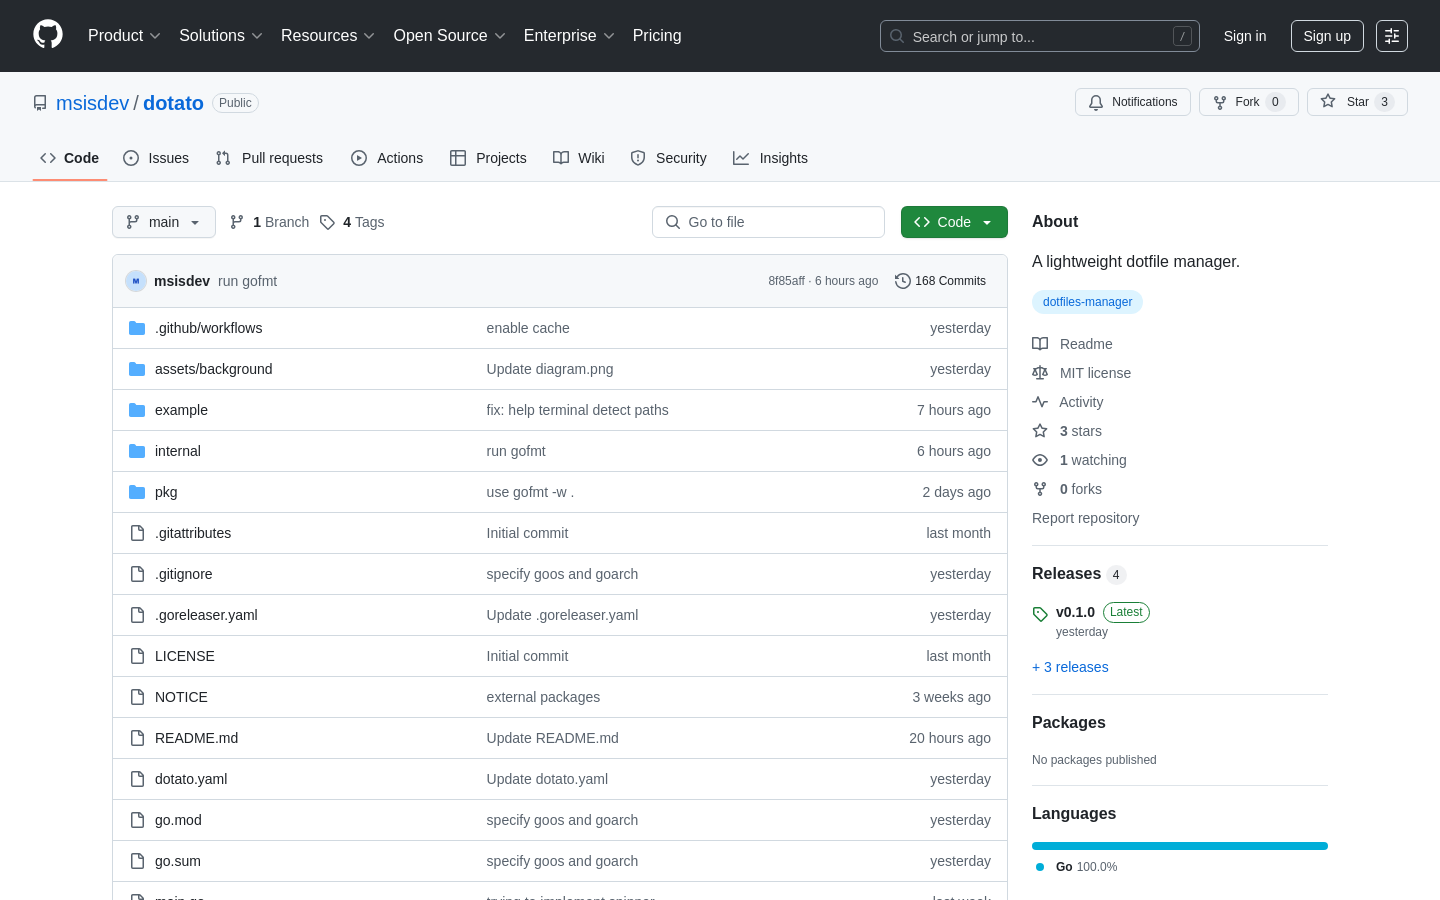Expand the Enterprise menu
Image resolution: width=1440 pixels, height=900 pixels.
(569, 36)
